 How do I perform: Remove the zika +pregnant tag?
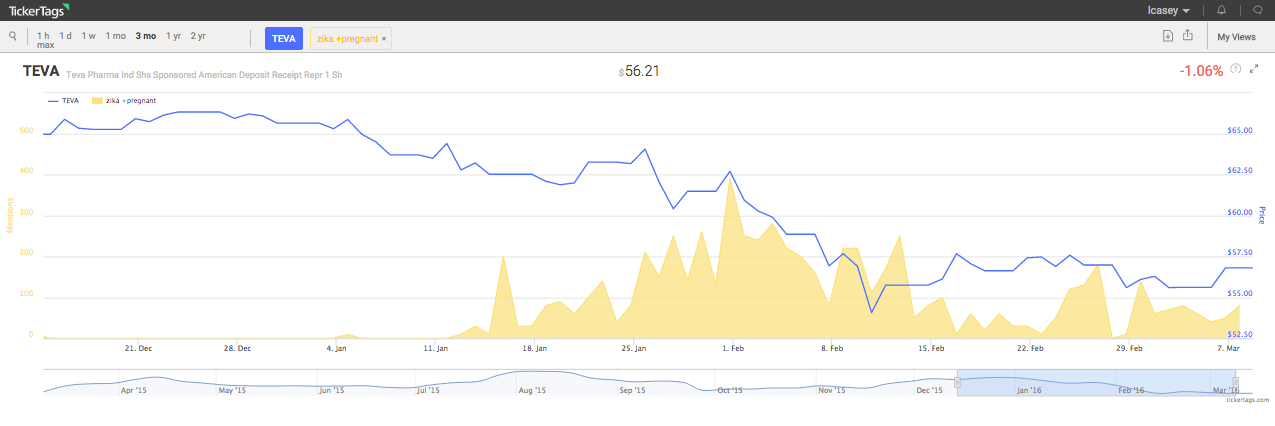(384, 38)
